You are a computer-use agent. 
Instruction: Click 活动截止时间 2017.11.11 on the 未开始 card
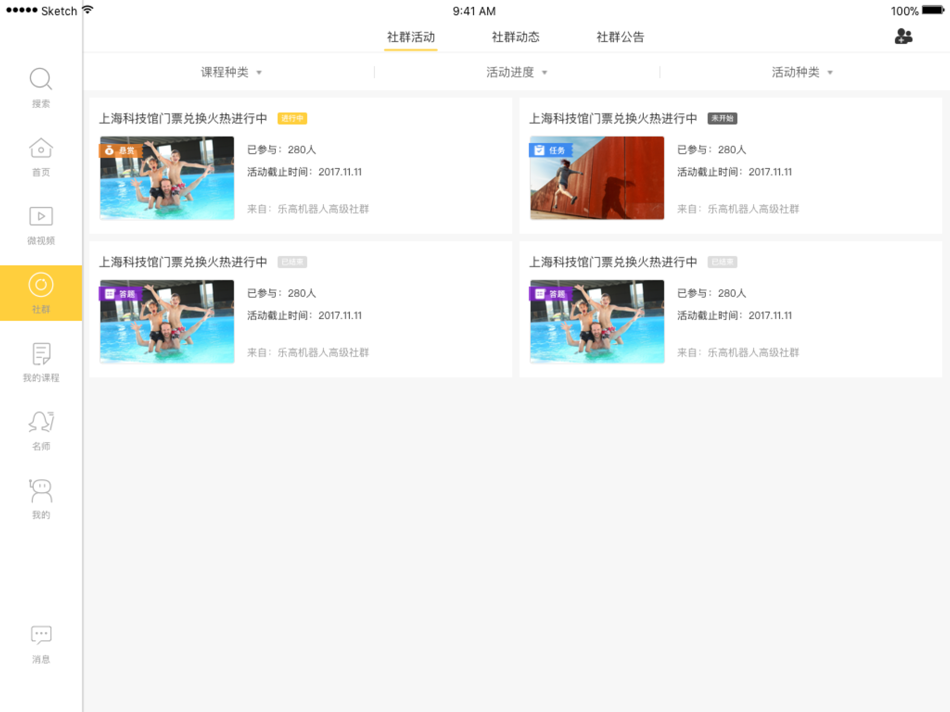pos(734,172)
